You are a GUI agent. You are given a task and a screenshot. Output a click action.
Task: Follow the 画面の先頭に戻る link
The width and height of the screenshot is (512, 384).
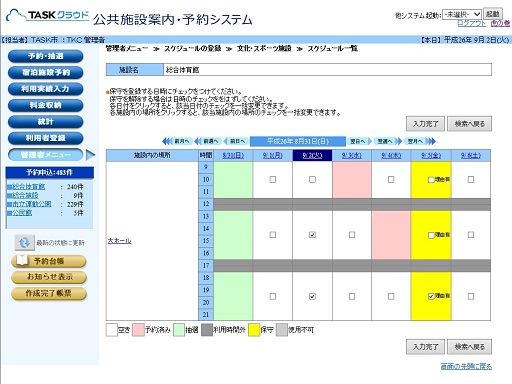point(466,366)
